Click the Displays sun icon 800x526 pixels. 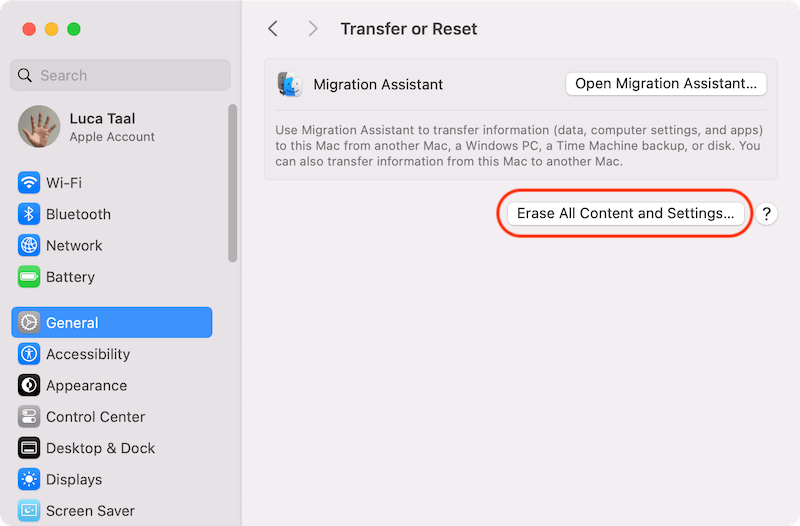pos(29,480)
